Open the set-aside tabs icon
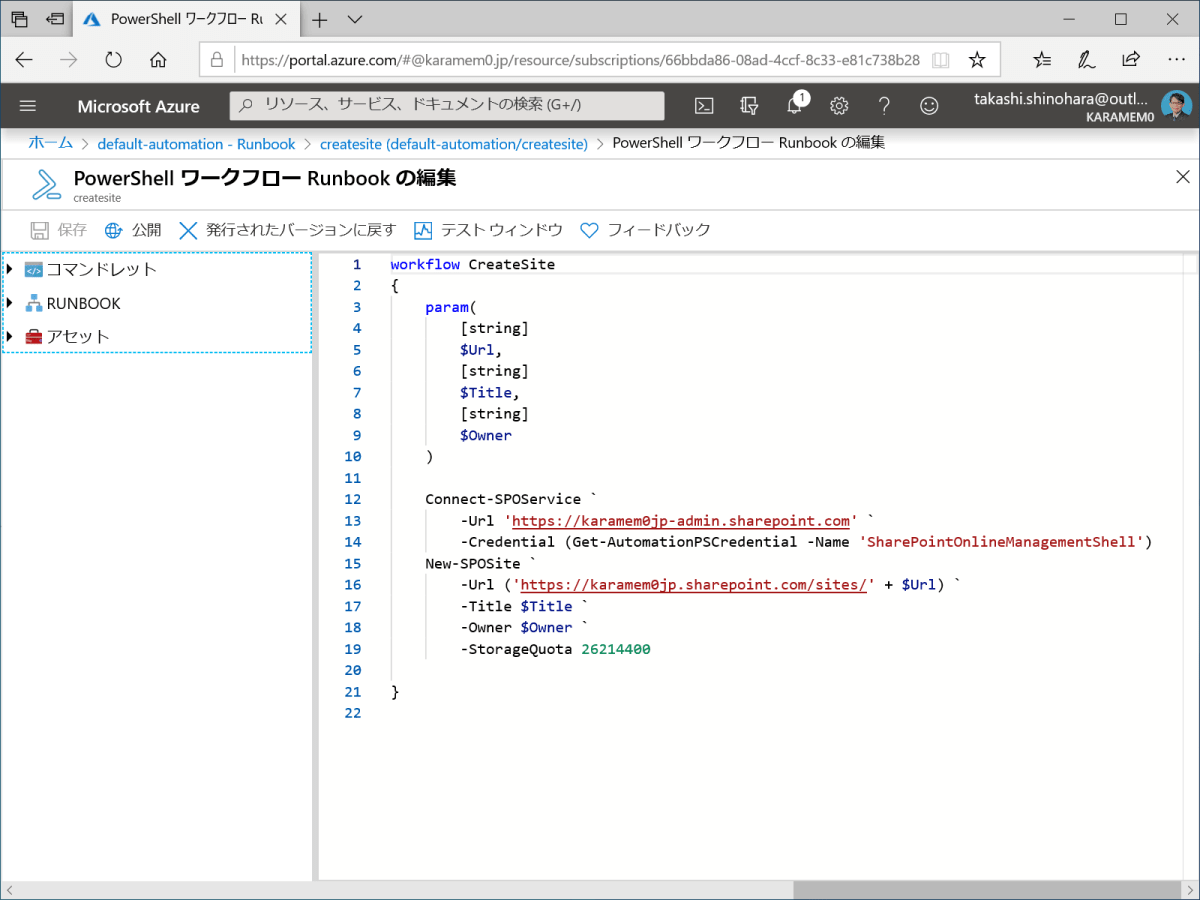1200x900 pixels. (x=20, y=19)
